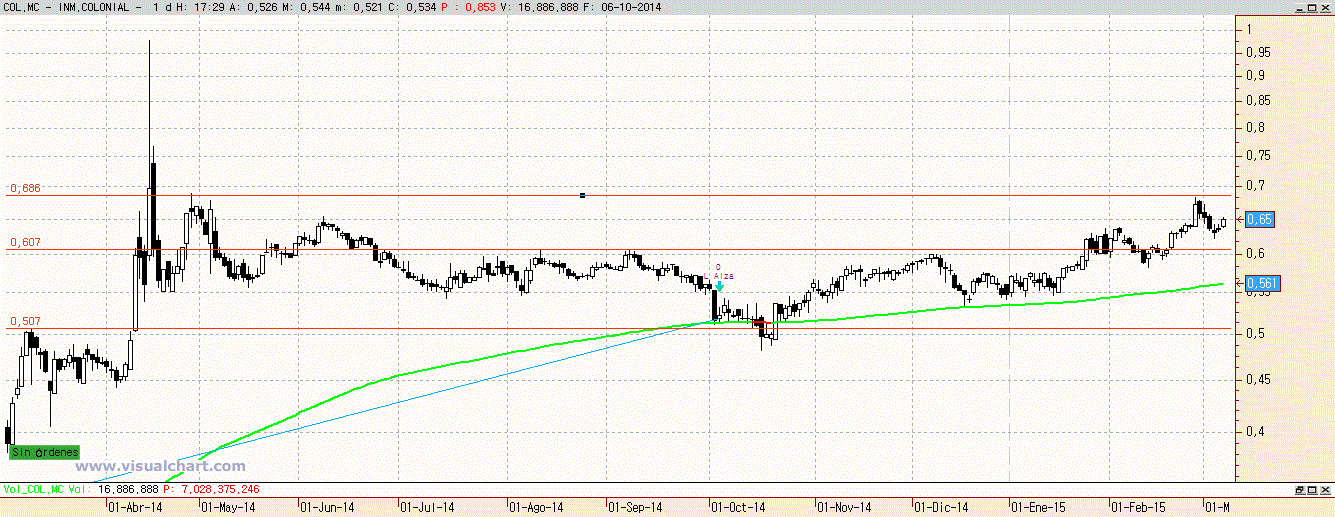Select the 0,607 horizontal level label
The width and height of the screenshot is (1335, 517).
point(25,242)
